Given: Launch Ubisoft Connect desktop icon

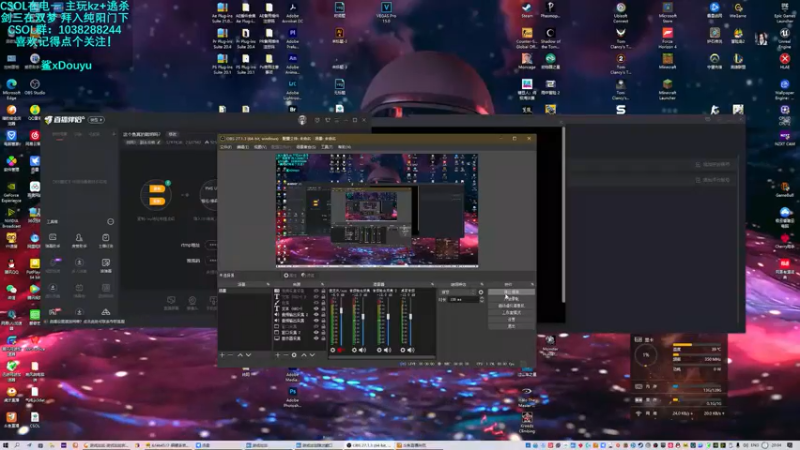Looking at the screenshot, I should [620, 12].
